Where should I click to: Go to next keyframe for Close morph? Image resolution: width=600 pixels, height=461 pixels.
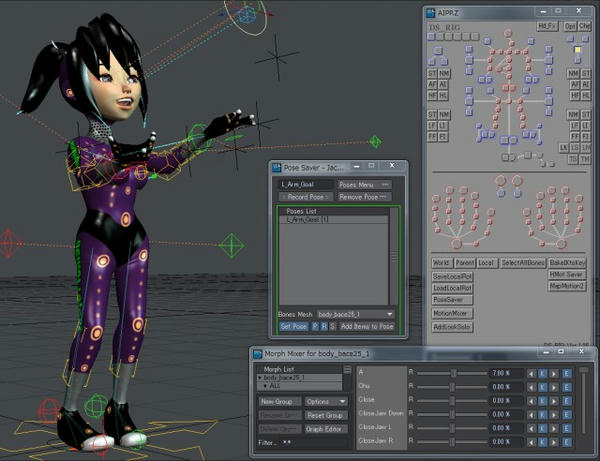(x=554, y=401)
